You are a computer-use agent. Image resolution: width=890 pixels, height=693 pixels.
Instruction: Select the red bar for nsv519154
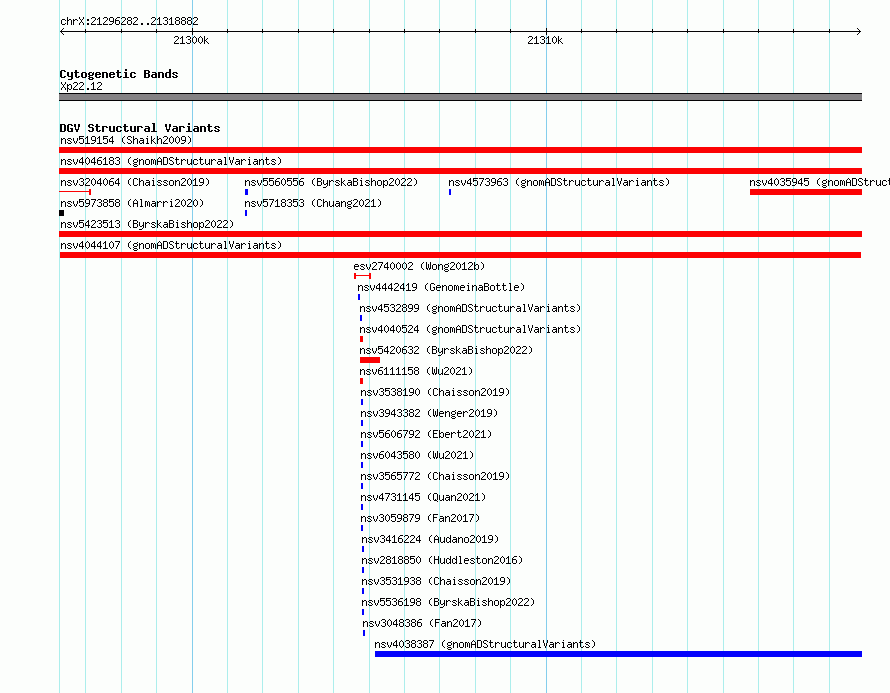pos(460,150)
